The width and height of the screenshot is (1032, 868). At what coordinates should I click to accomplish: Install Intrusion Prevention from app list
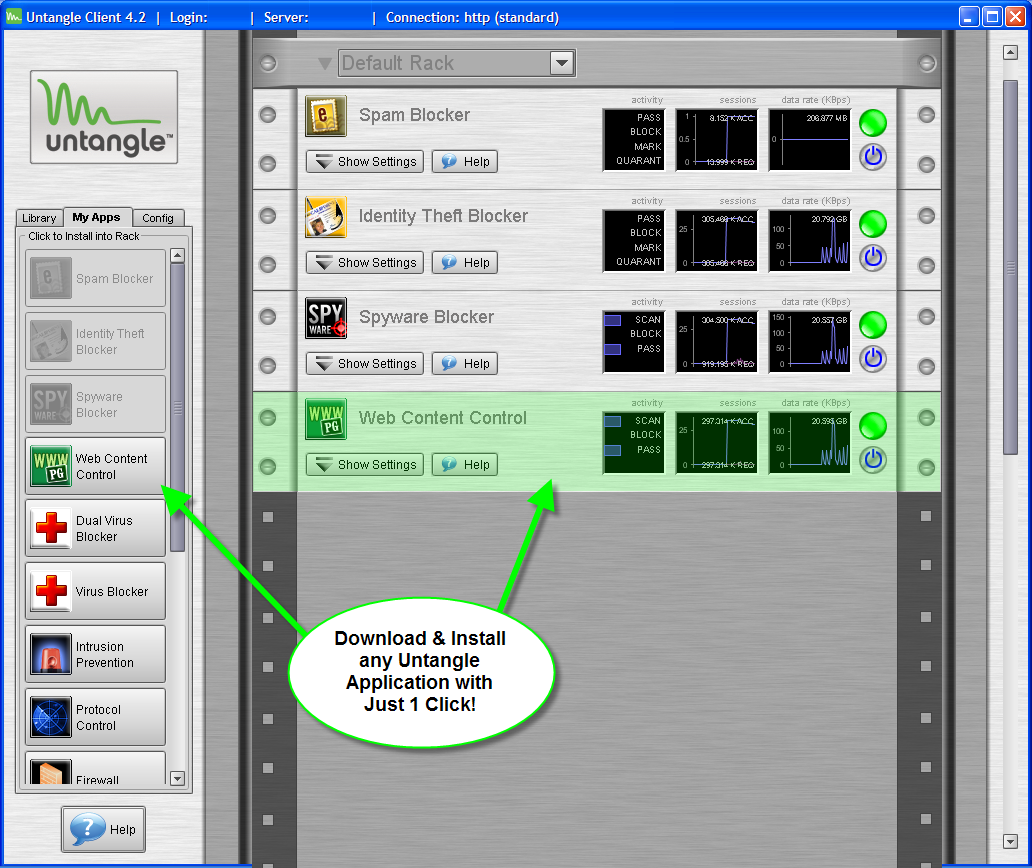(95, 654)
